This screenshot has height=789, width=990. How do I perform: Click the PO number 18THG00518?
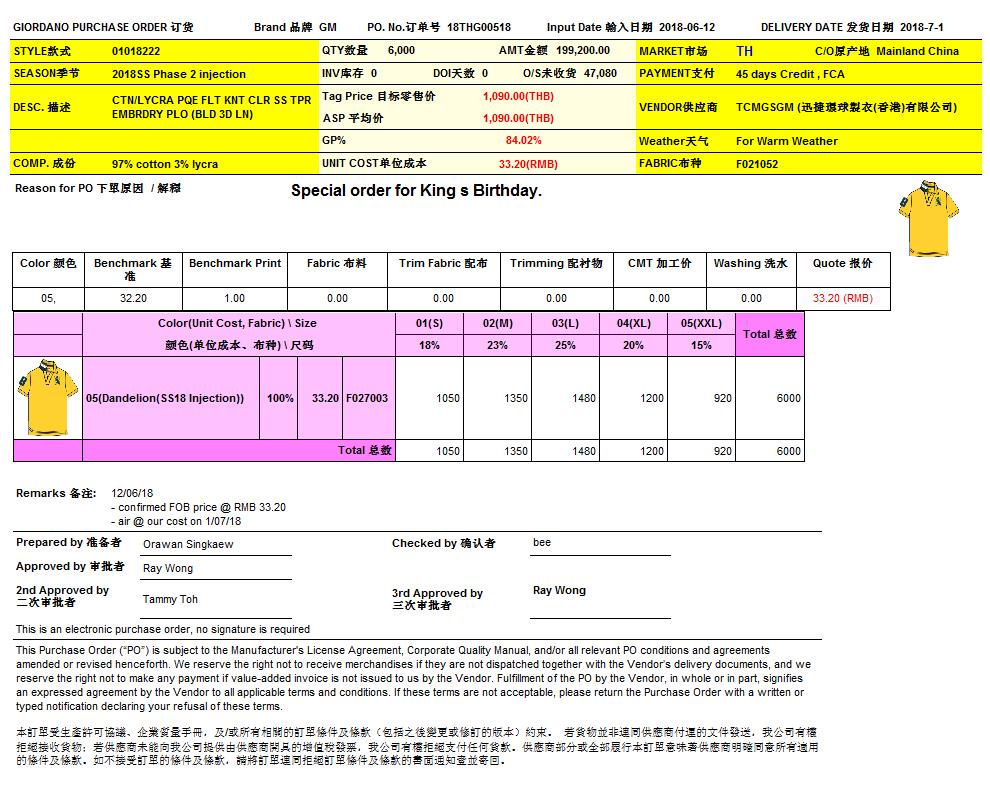(x=479, y=27)
